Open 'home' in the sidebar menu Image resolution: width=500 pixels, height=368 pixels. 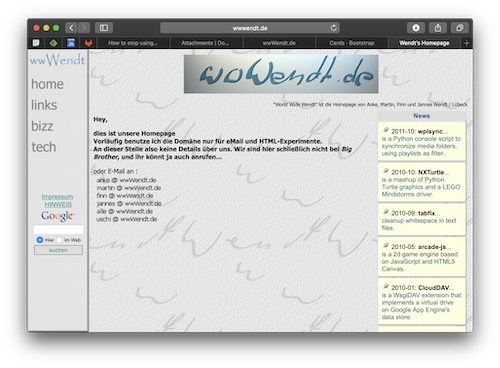[x=47, y=84]
